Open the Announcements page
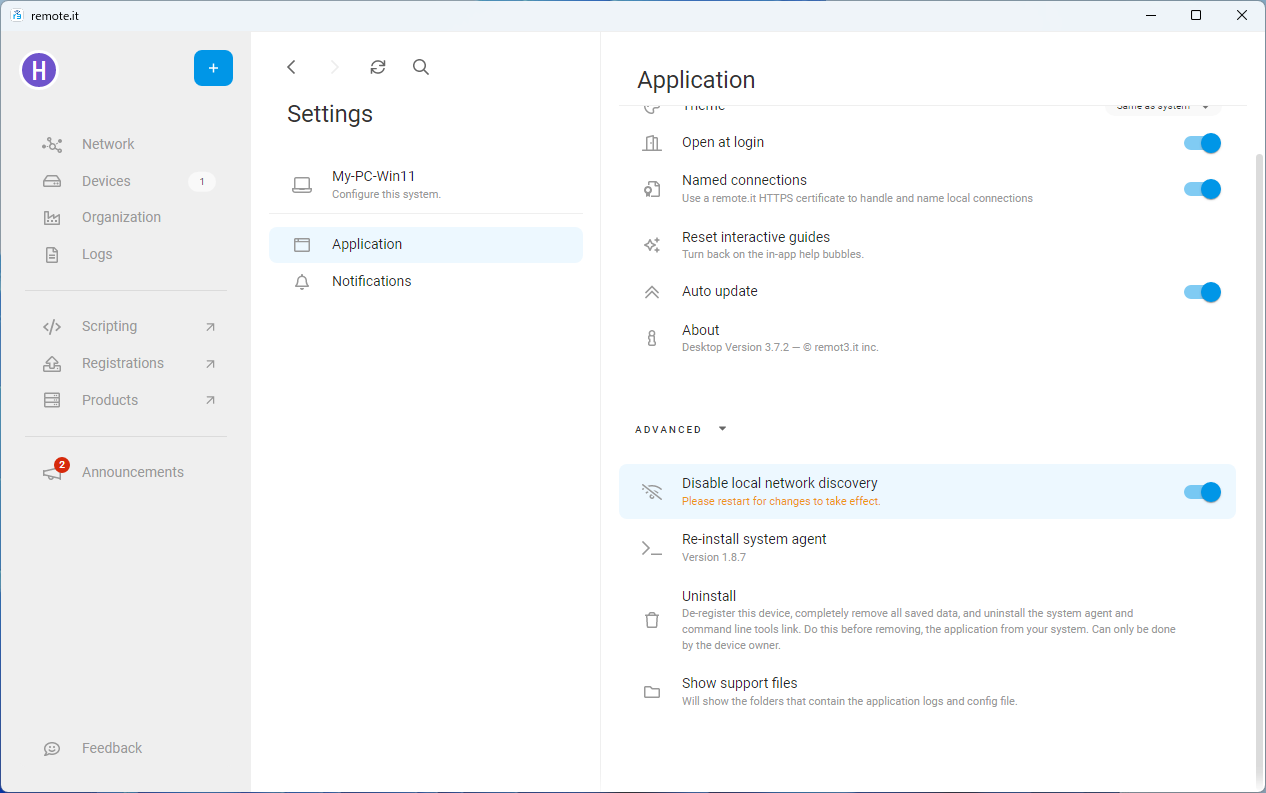Screen dimensions: 1266x793 [x=126, y=473]
